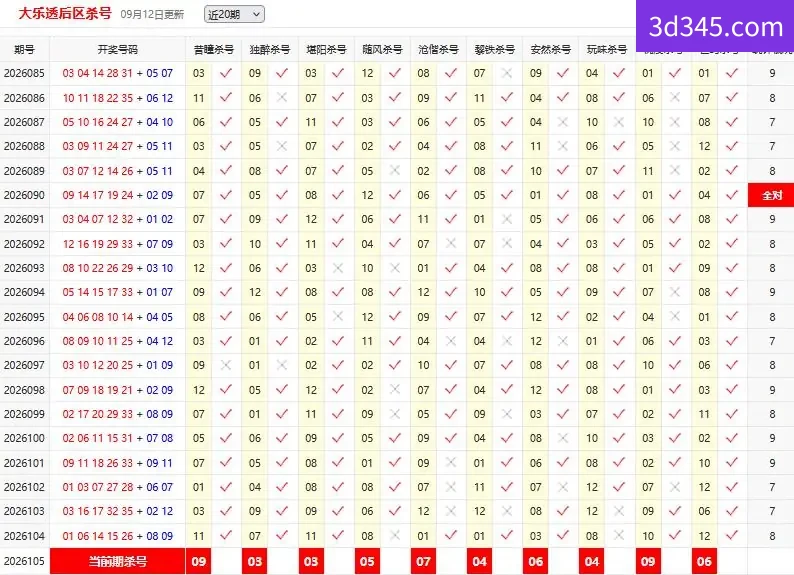Click the red 05 kill-number cell in row 2026105
This screenshot has width=794, height=575.
367,561
